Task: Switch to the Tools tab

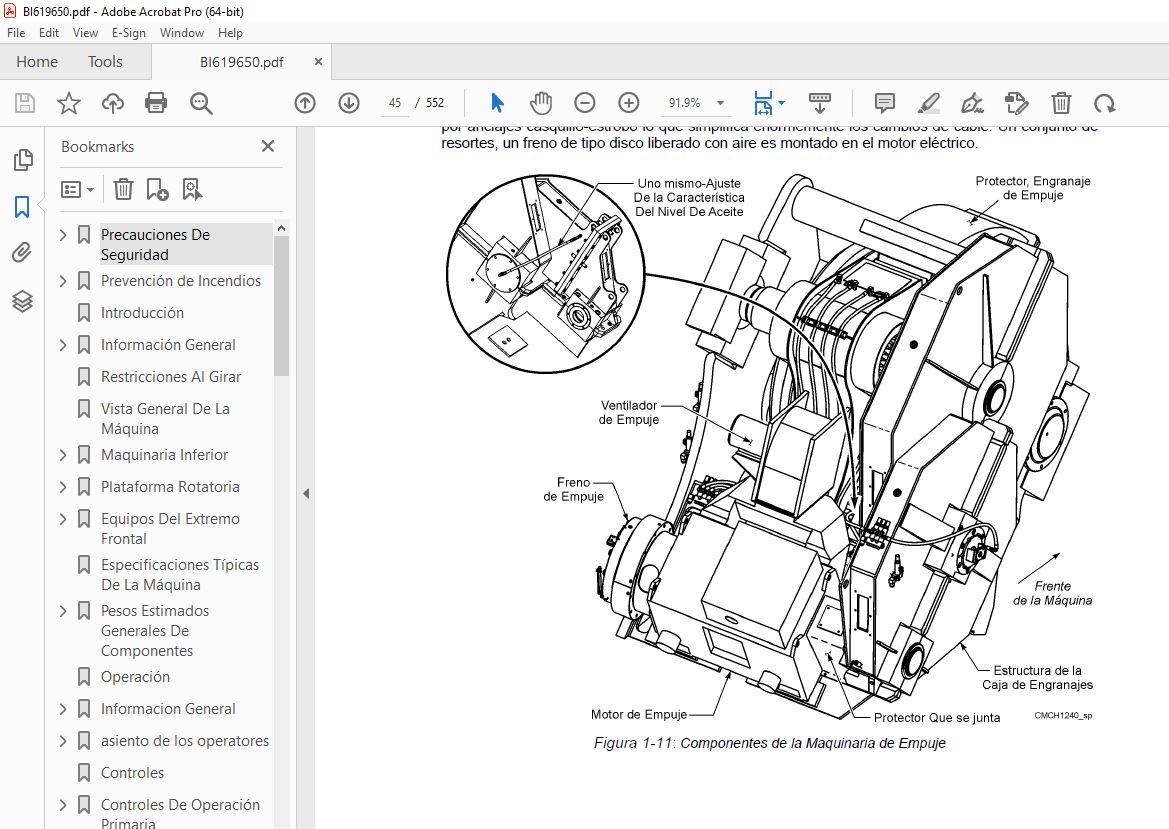Action: (105, 62)
